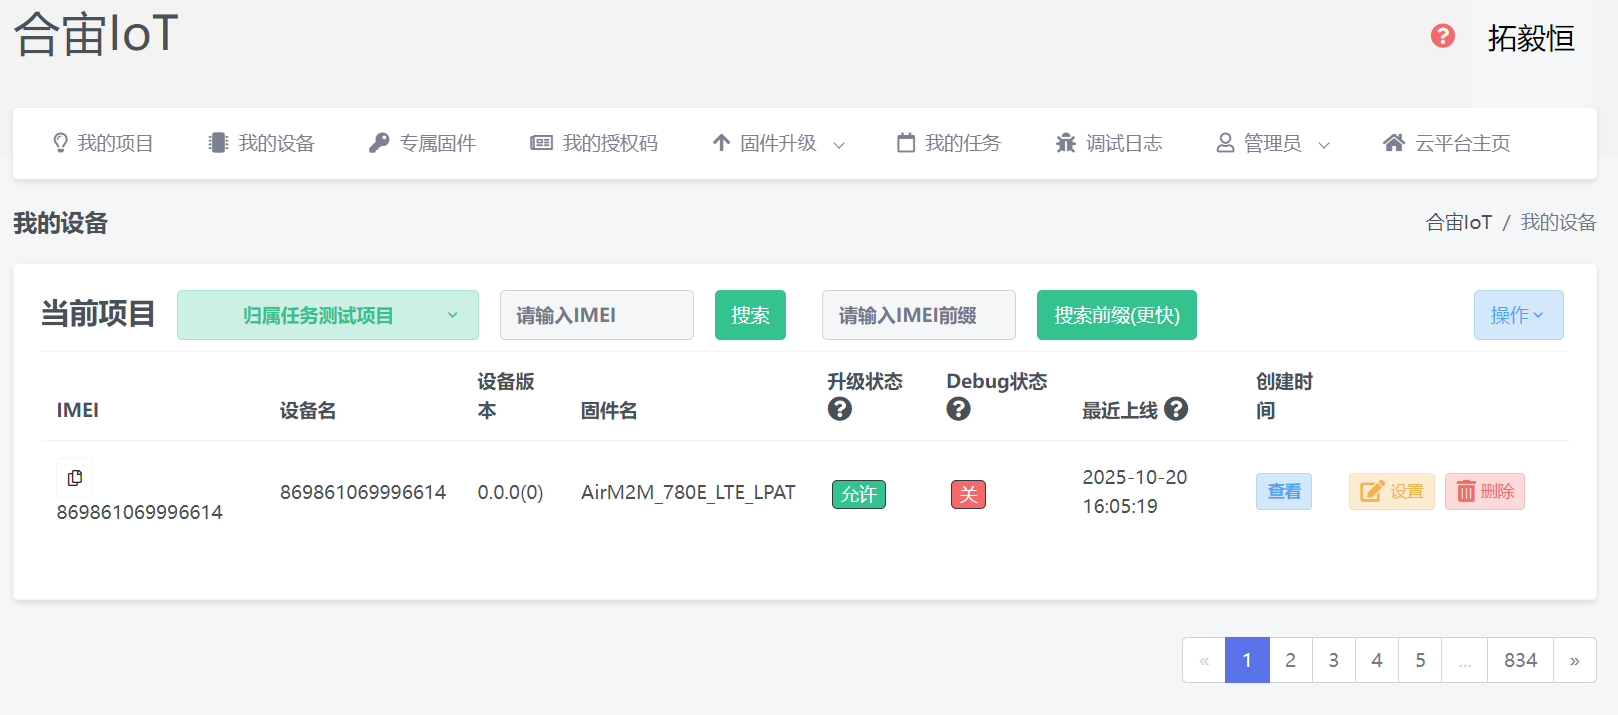Viewport: 1618px width, 715px height.
Task: Copy the IMEI using the copy icon
Action: pyautogui.click(x=75, y=478)
